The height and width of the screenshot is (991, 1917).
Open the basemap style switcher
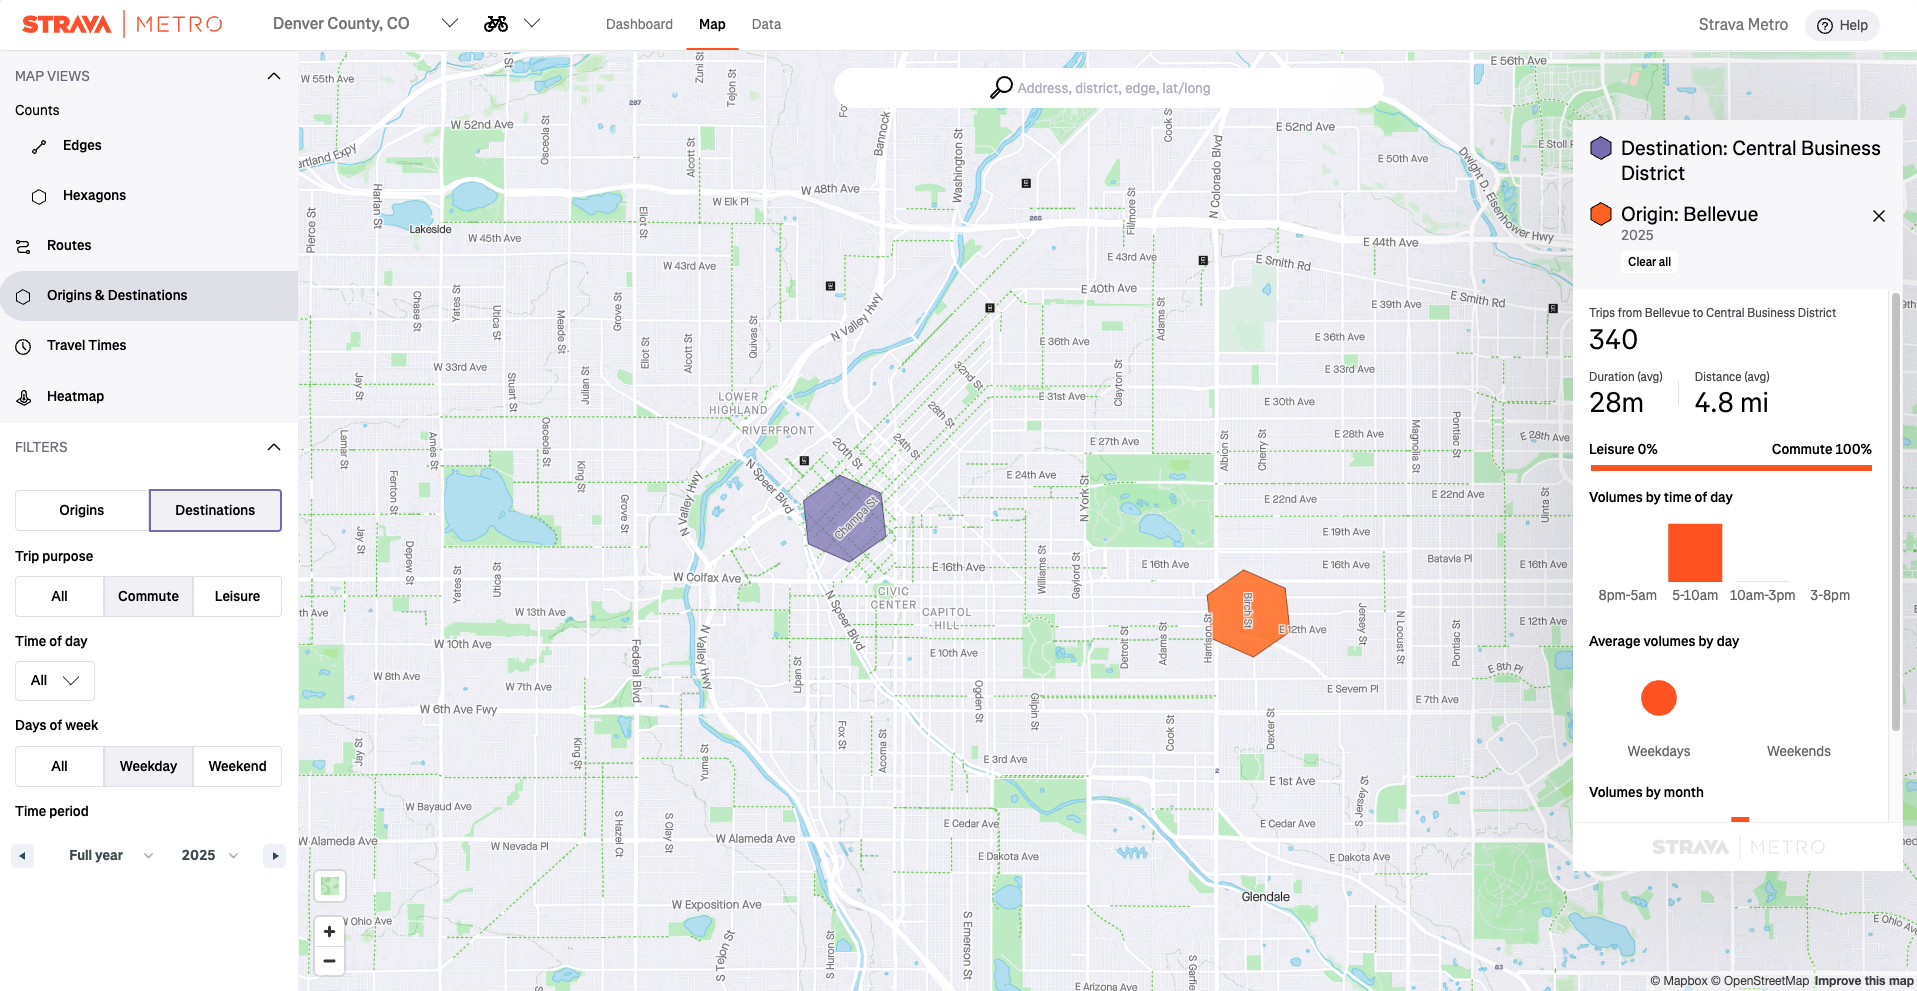pos(329,886)
